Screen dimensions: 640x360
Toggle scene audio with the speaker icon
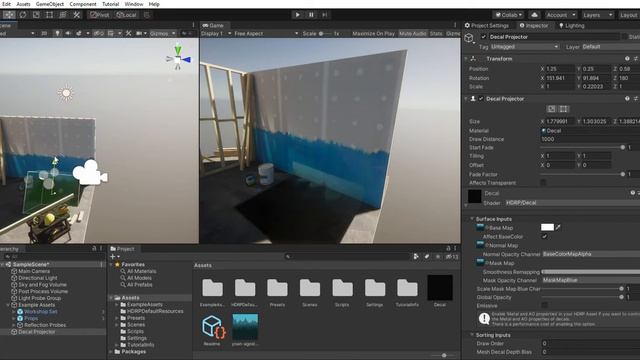(68, 33)
